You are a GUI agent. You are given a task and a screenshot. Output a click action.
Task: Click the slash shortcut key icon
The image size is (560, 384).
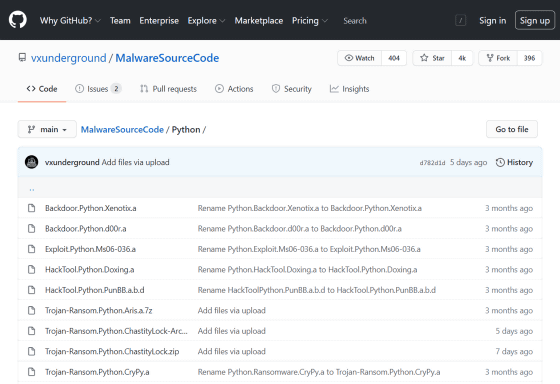461,20
